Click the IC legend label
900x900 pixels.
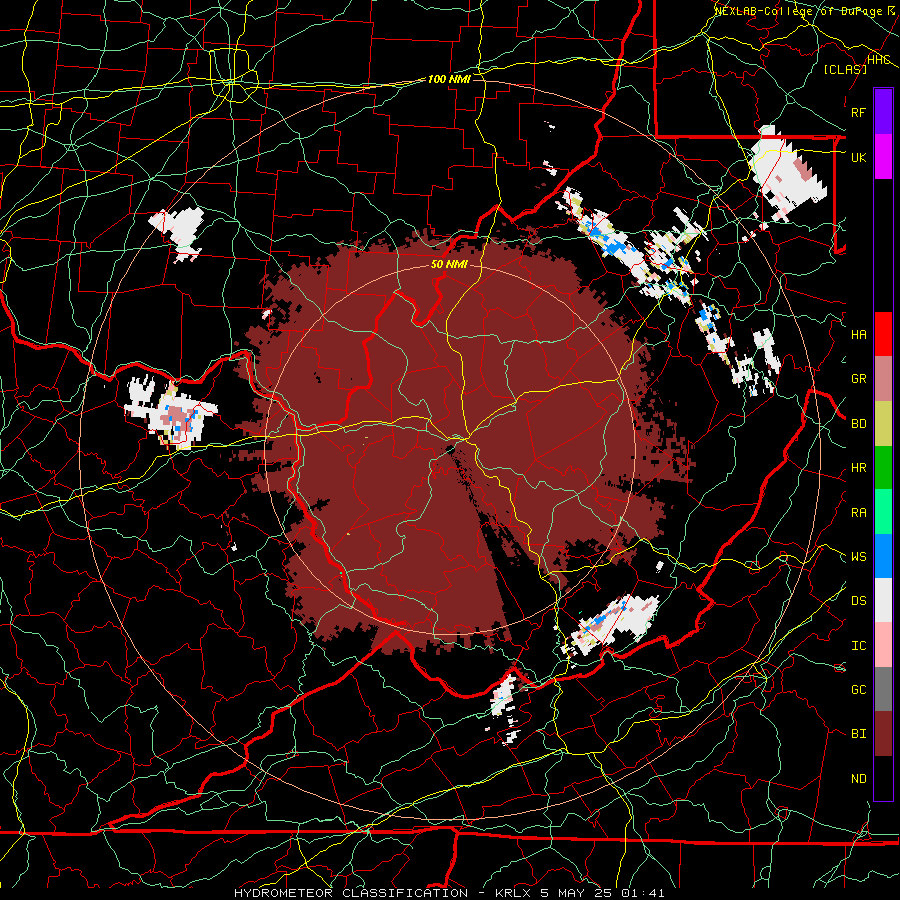point(858,646)
